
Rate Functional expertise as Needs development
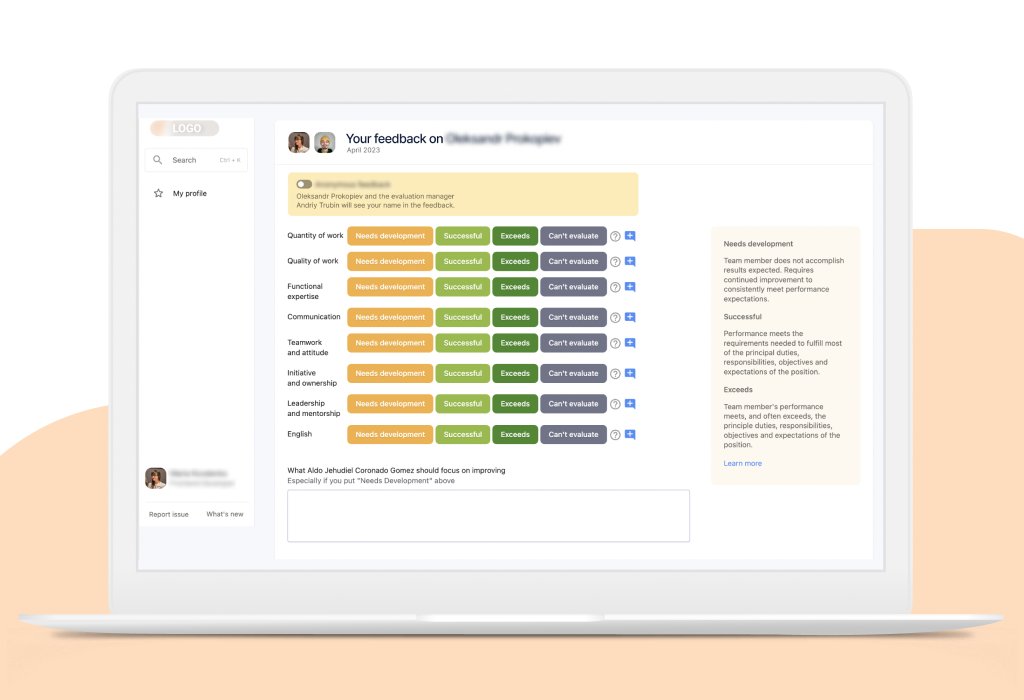coord(390,287)
